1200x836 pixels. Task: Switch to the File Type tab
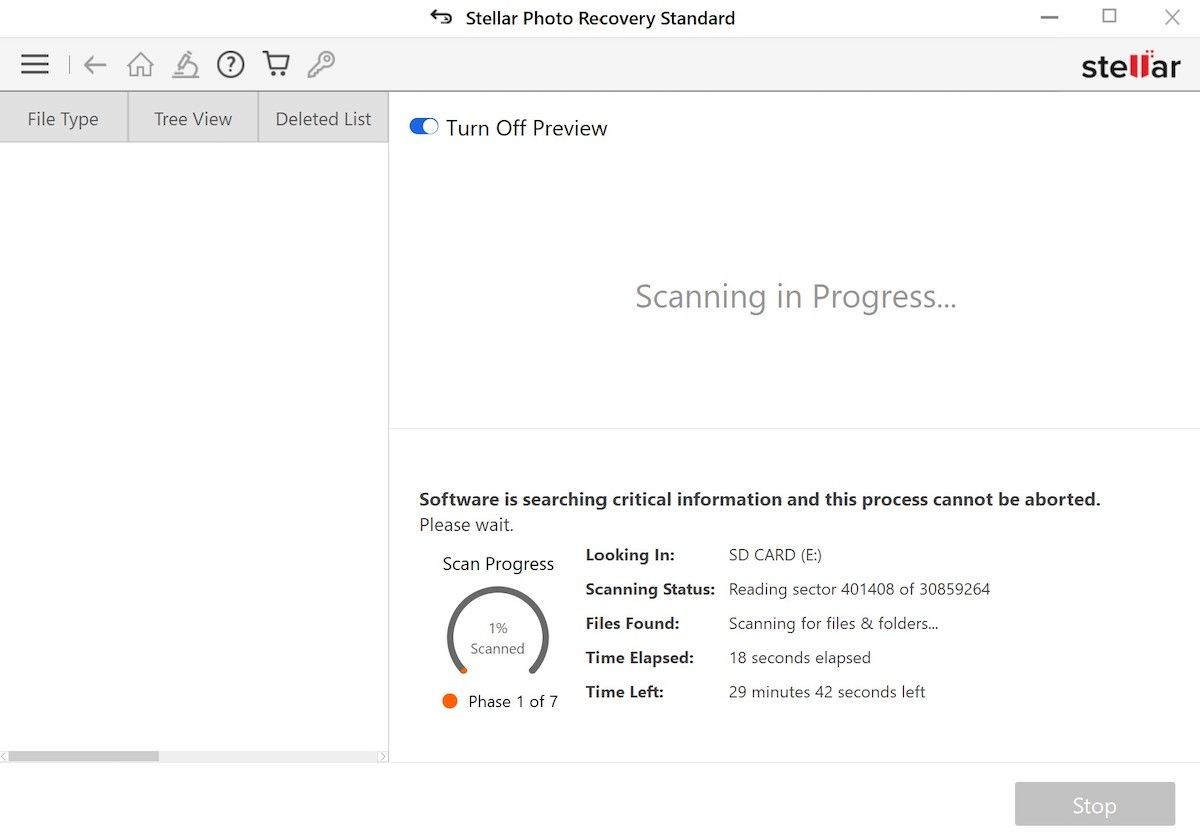pos(63,119)
